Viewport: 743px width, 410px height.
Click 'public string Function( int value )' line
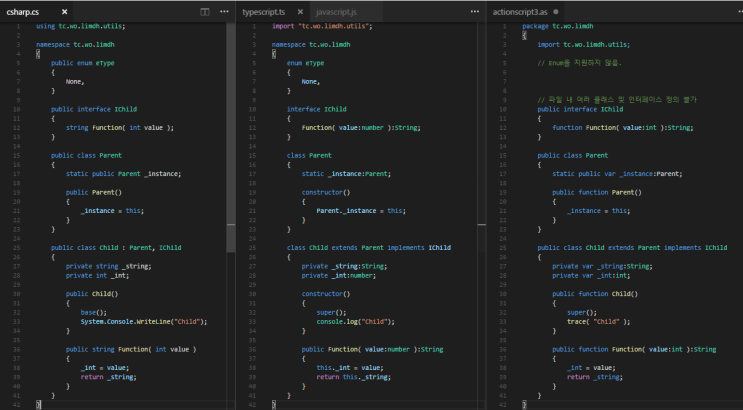click(x=131, y=349)
